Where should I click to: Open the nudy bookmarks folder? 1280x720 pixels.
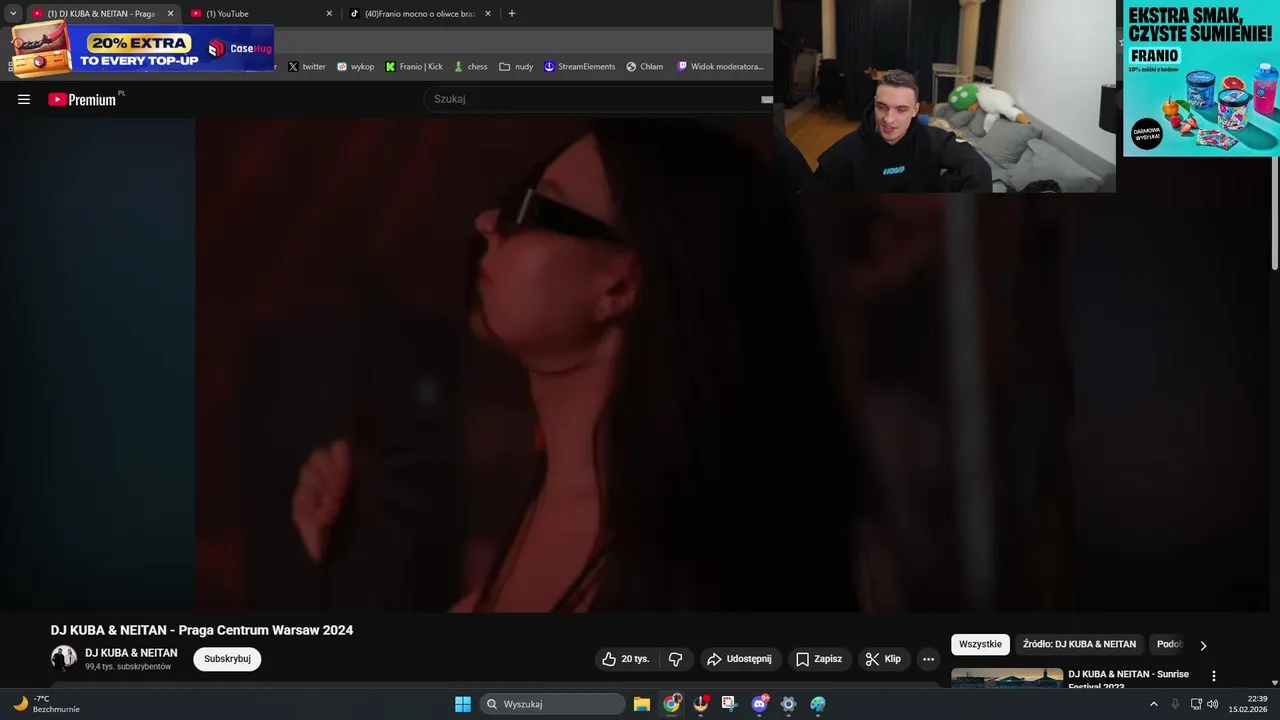pyautogui.click(x=516, y=67)
